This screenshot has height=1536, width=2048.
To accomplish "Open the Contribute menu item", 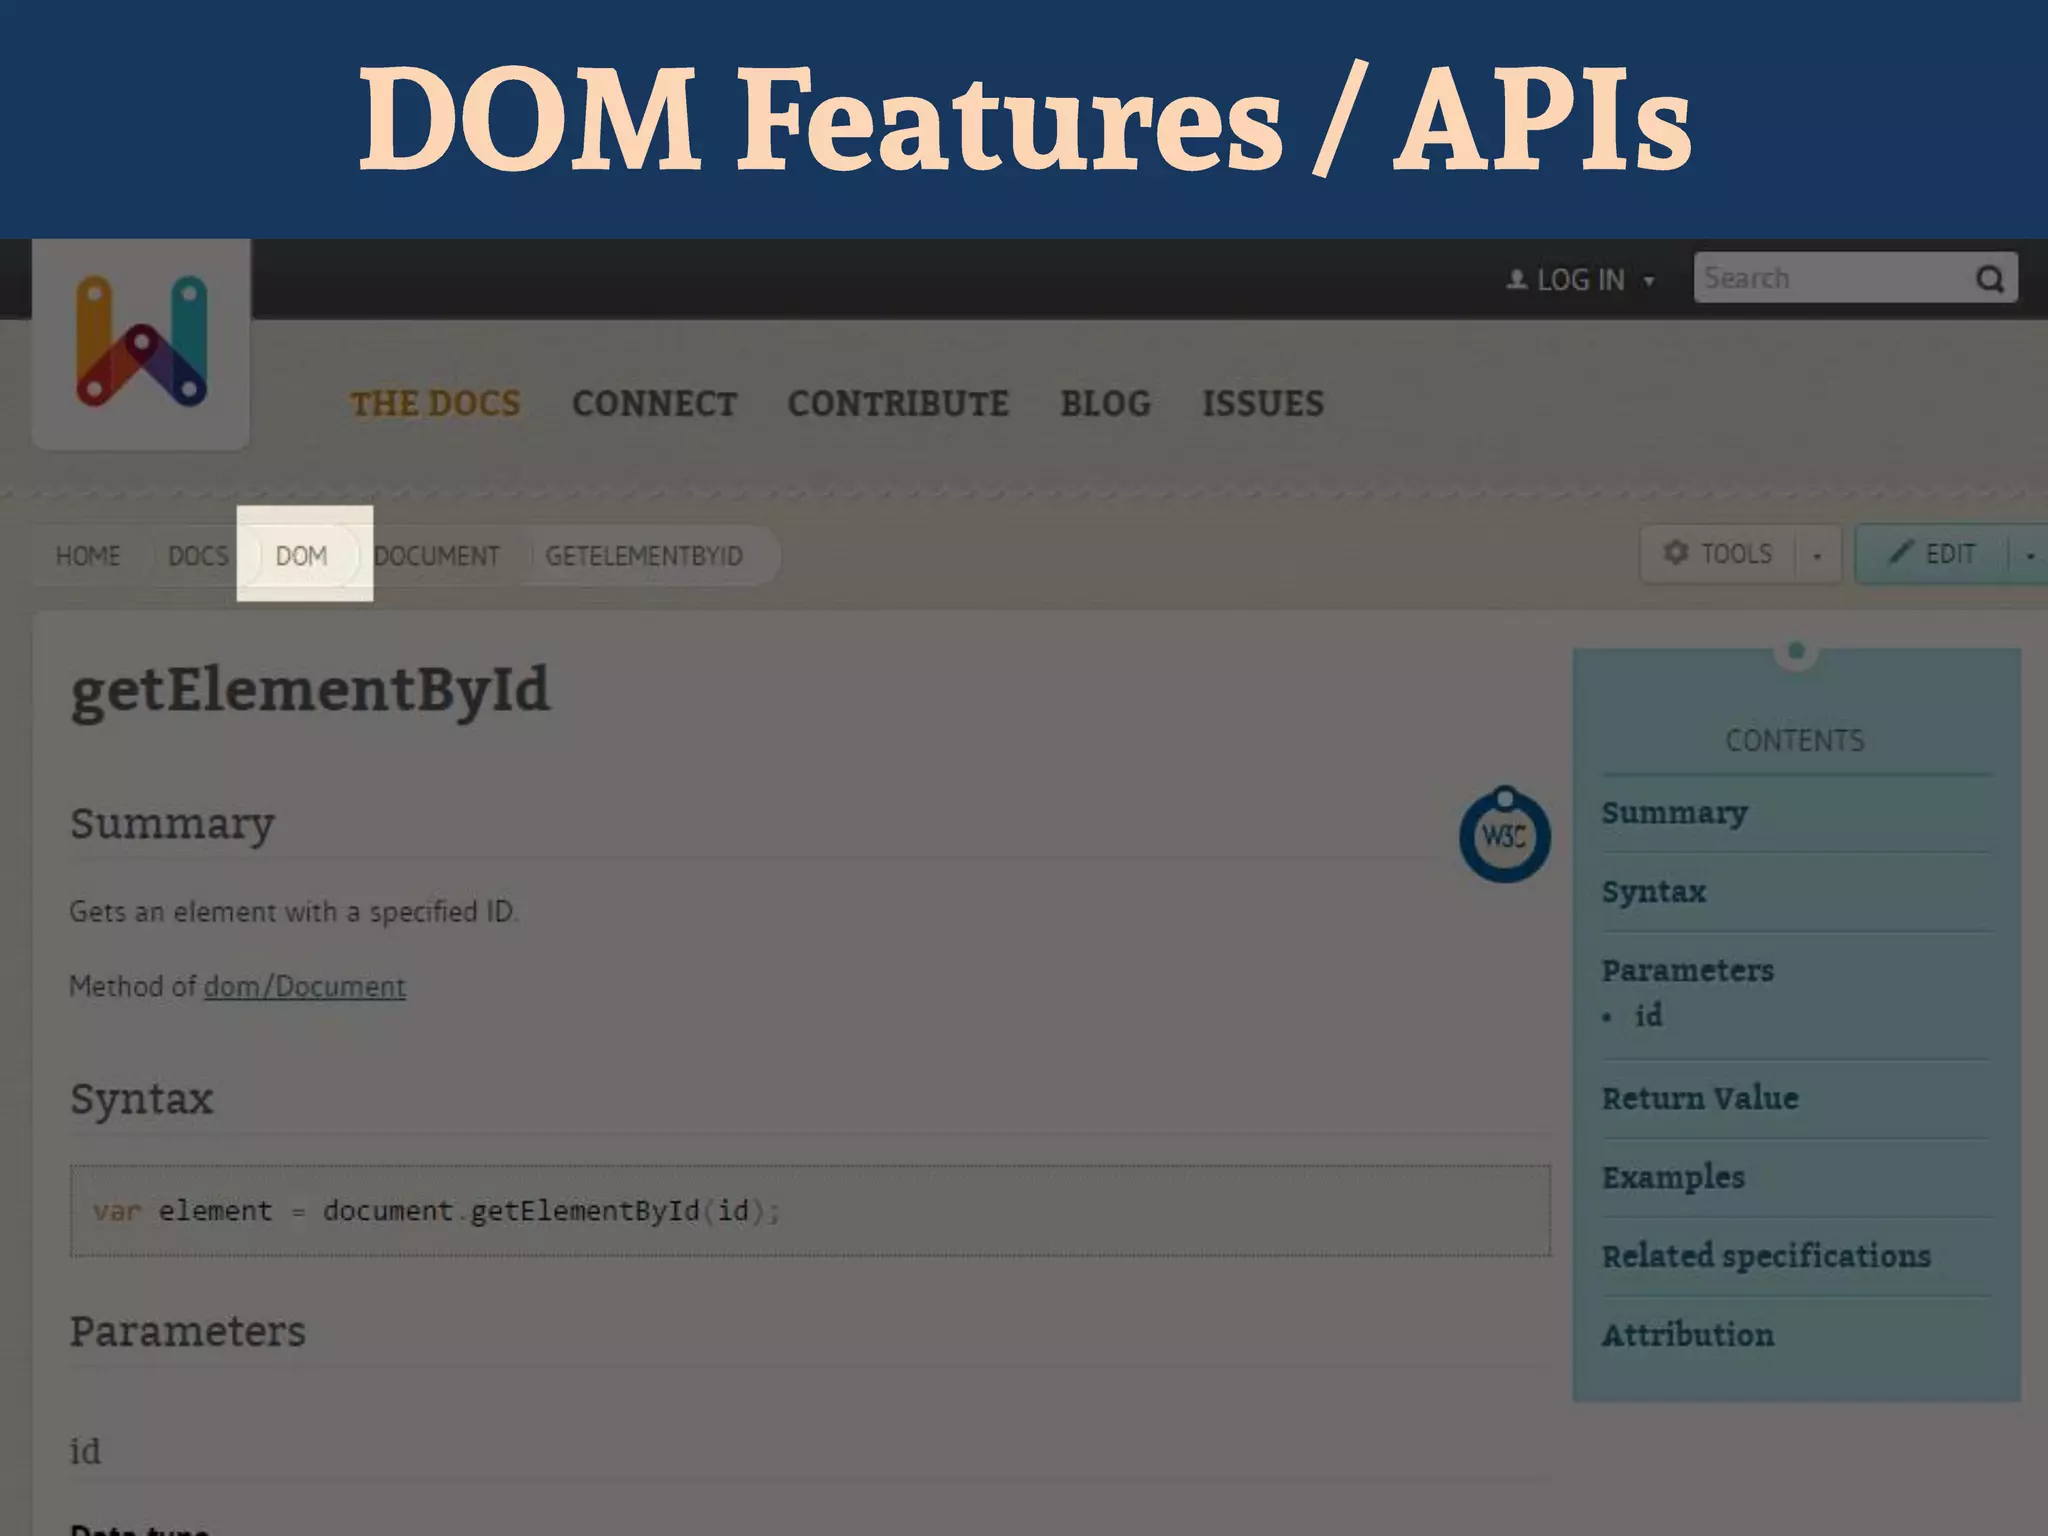I will 898,404.
